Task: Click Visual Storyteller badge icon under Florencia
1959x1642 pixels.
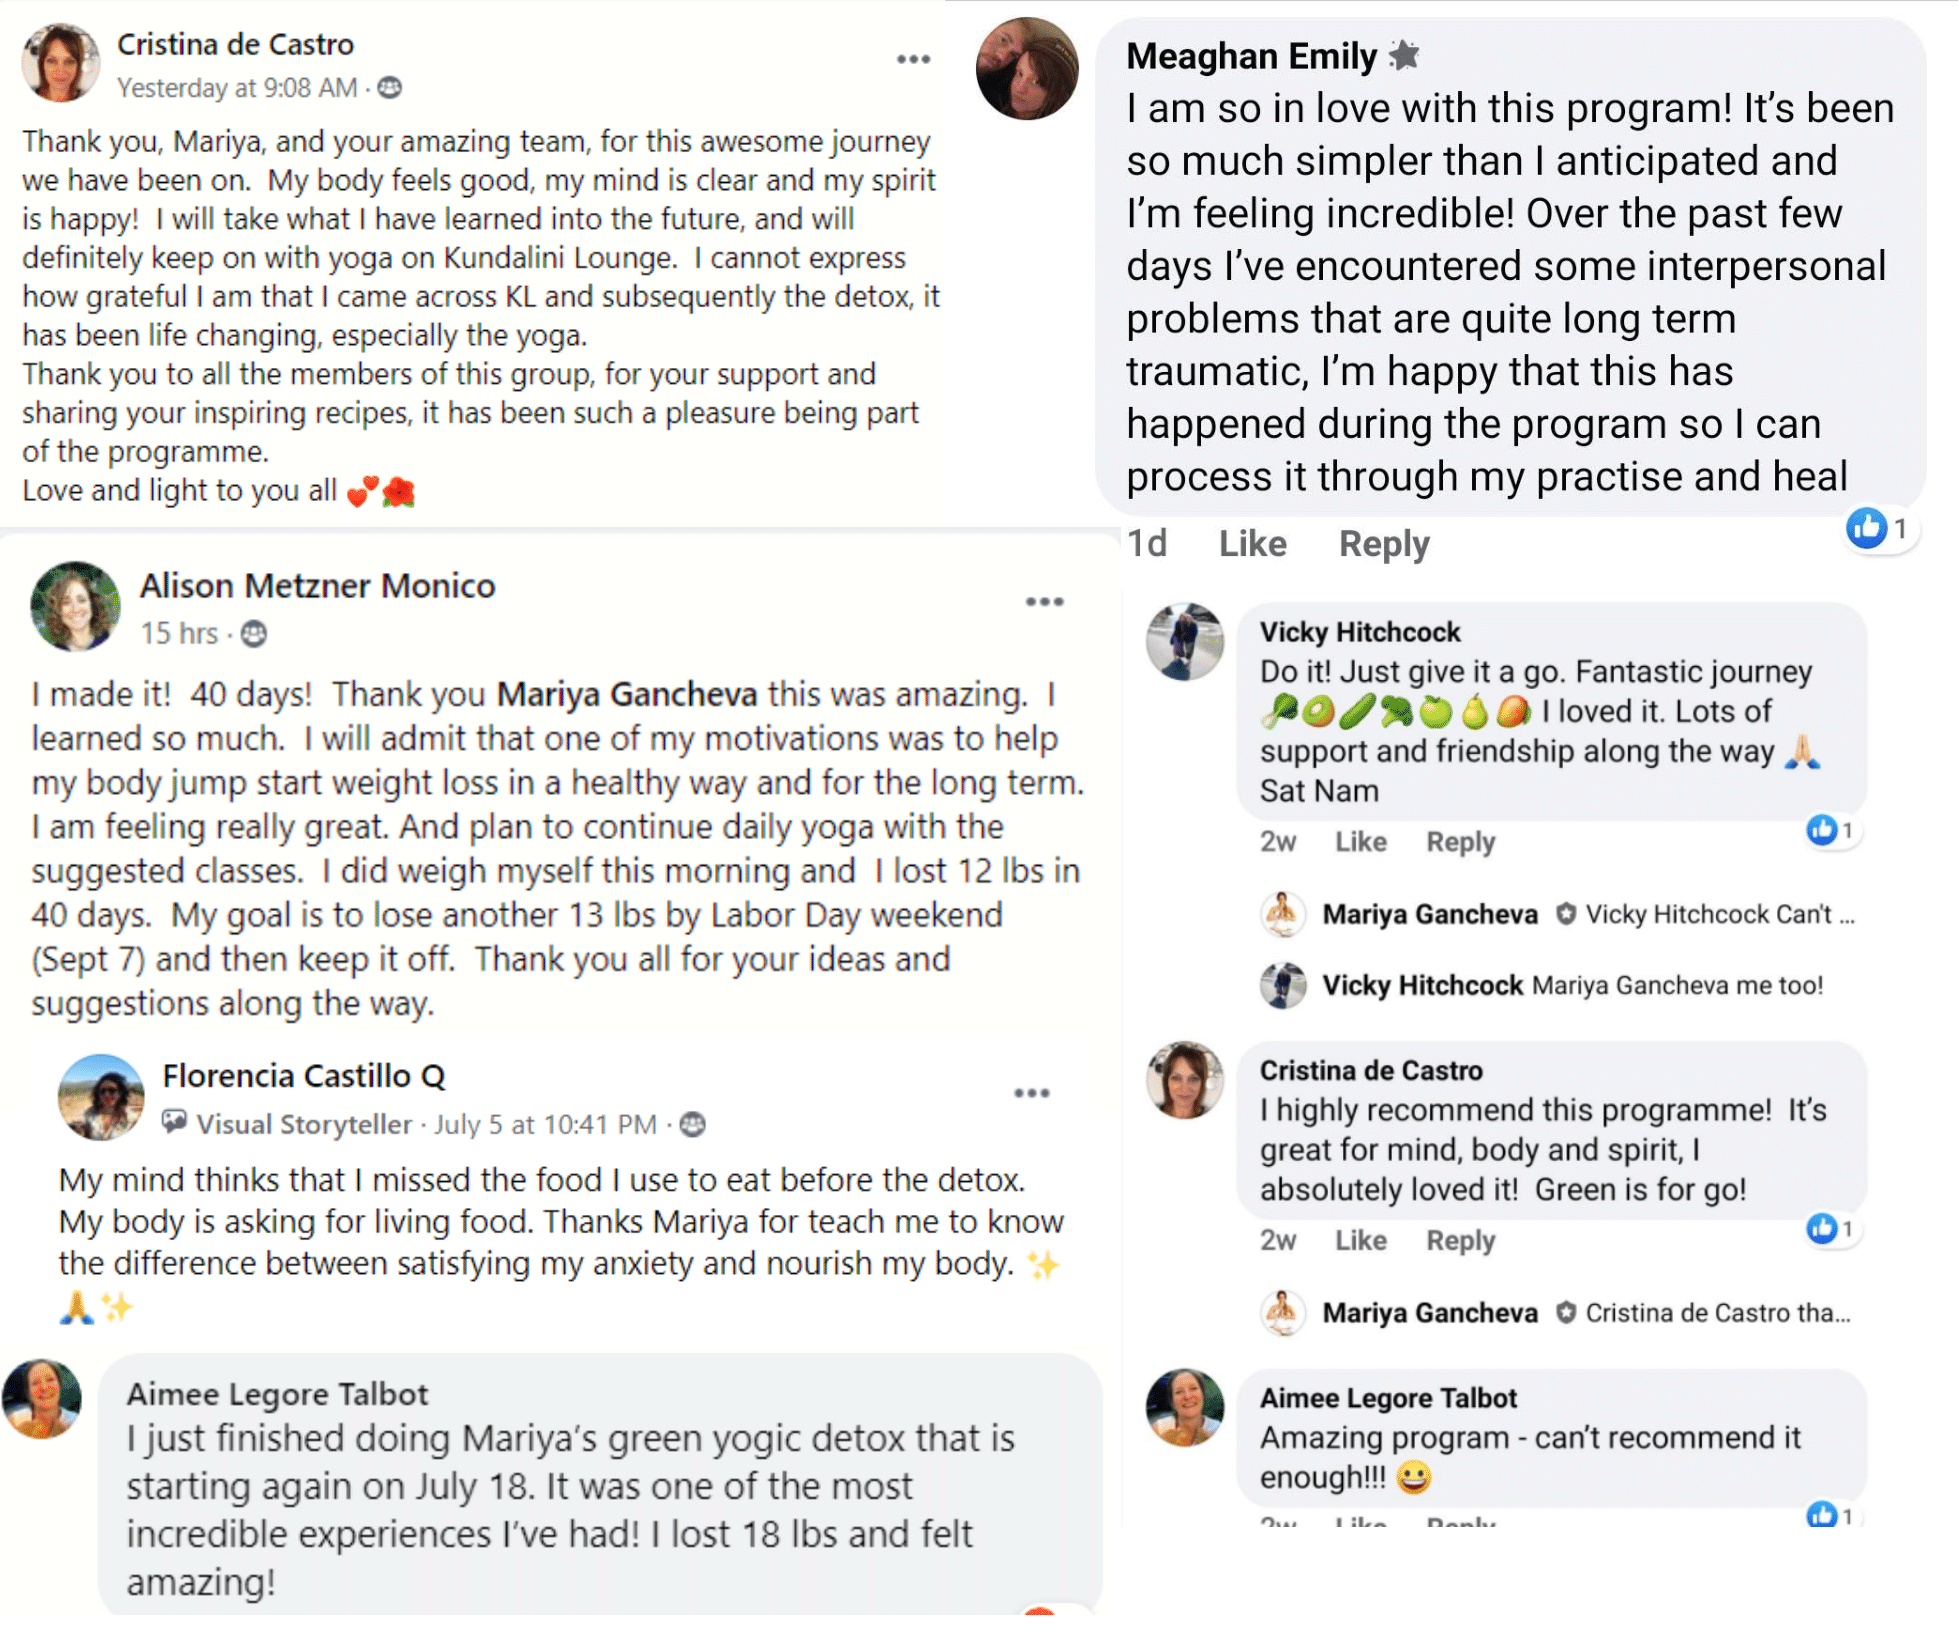Action: [175, 1122]
